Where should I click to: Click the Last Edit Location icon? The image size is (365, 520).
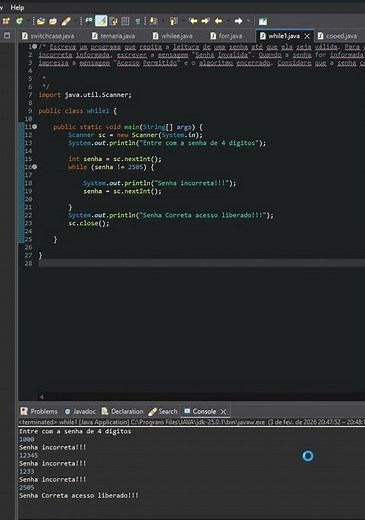point(193,21)
